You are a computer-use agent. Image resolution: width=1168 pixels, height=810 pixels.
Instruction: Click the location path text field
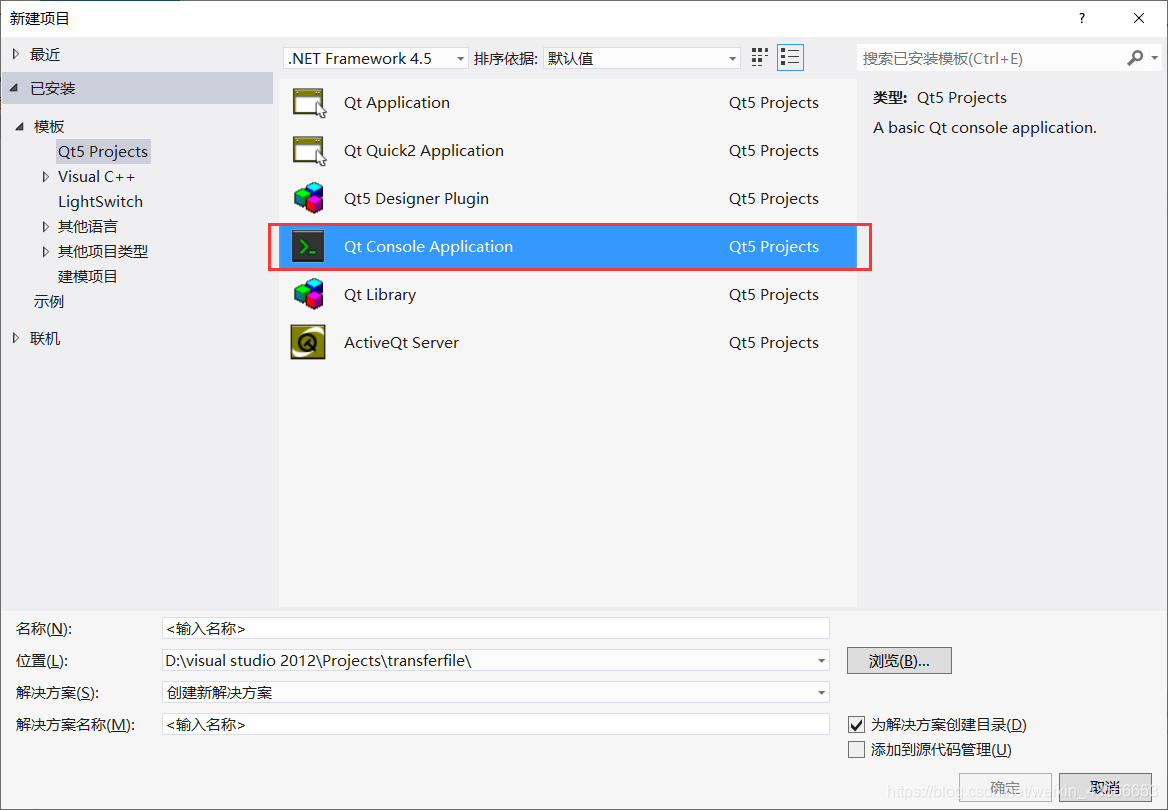[487, 661]
